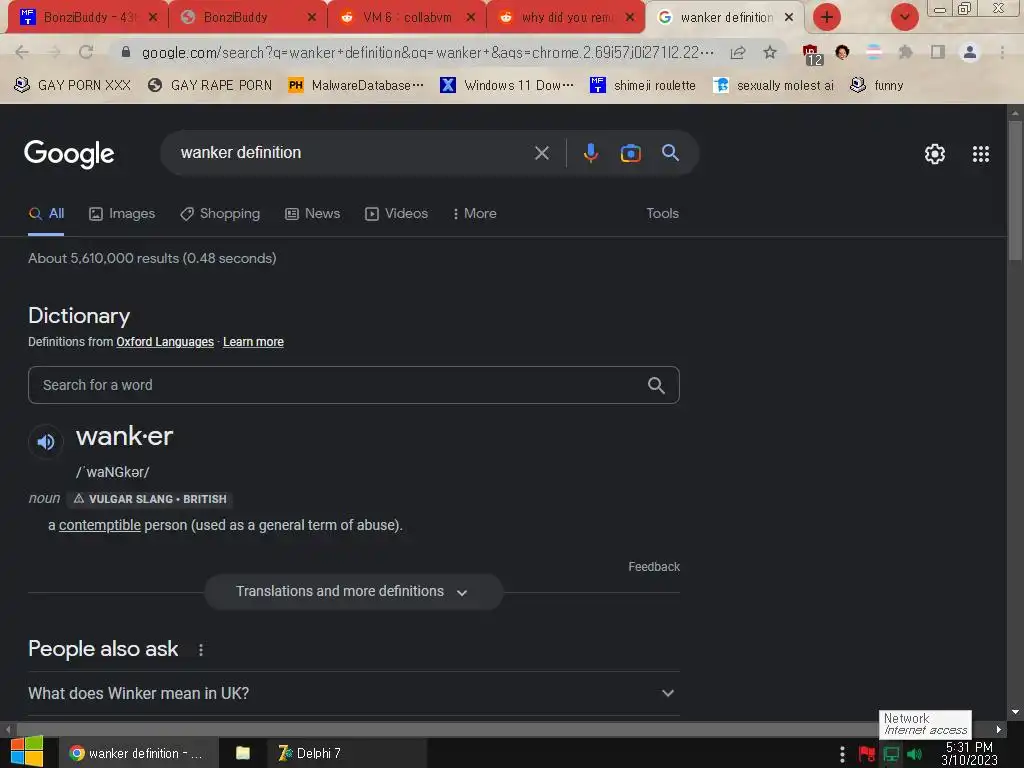This screenshot has width=1024, height=768.
Task: Click the browser back arrow
Action: [x=22, y=52]
